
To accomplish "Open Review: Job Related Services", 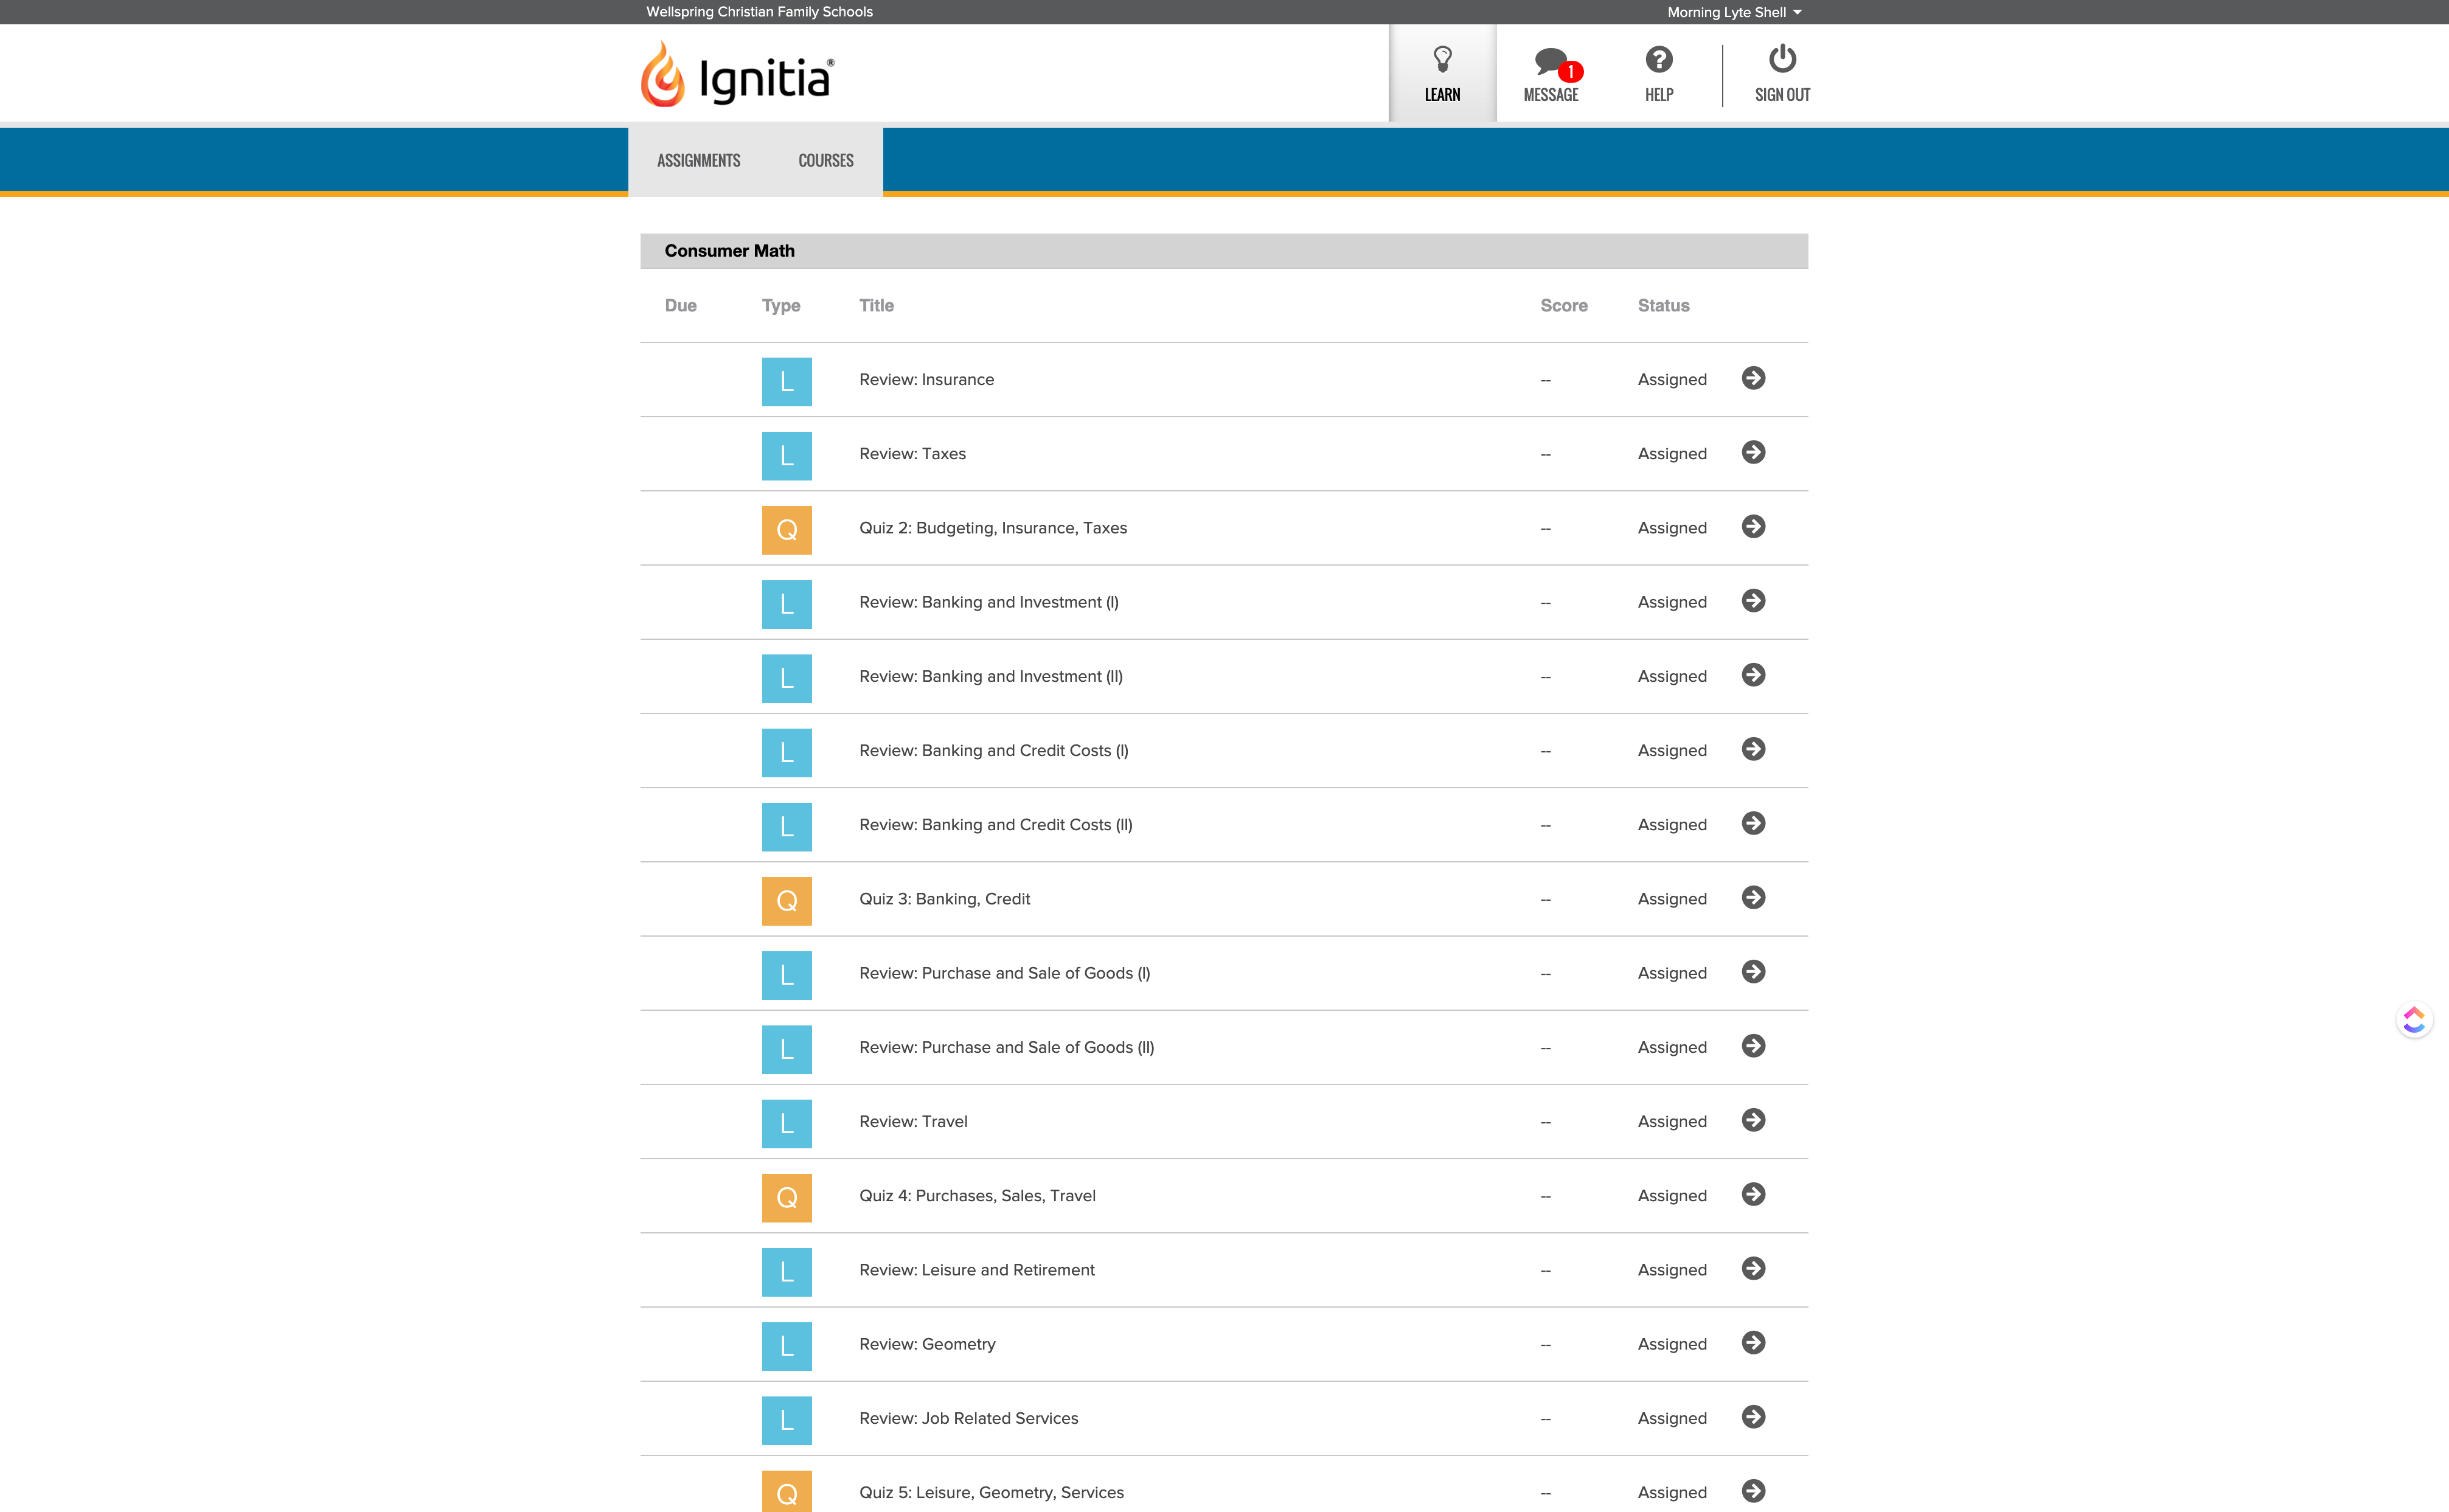I will click(x=969, y=1418).
